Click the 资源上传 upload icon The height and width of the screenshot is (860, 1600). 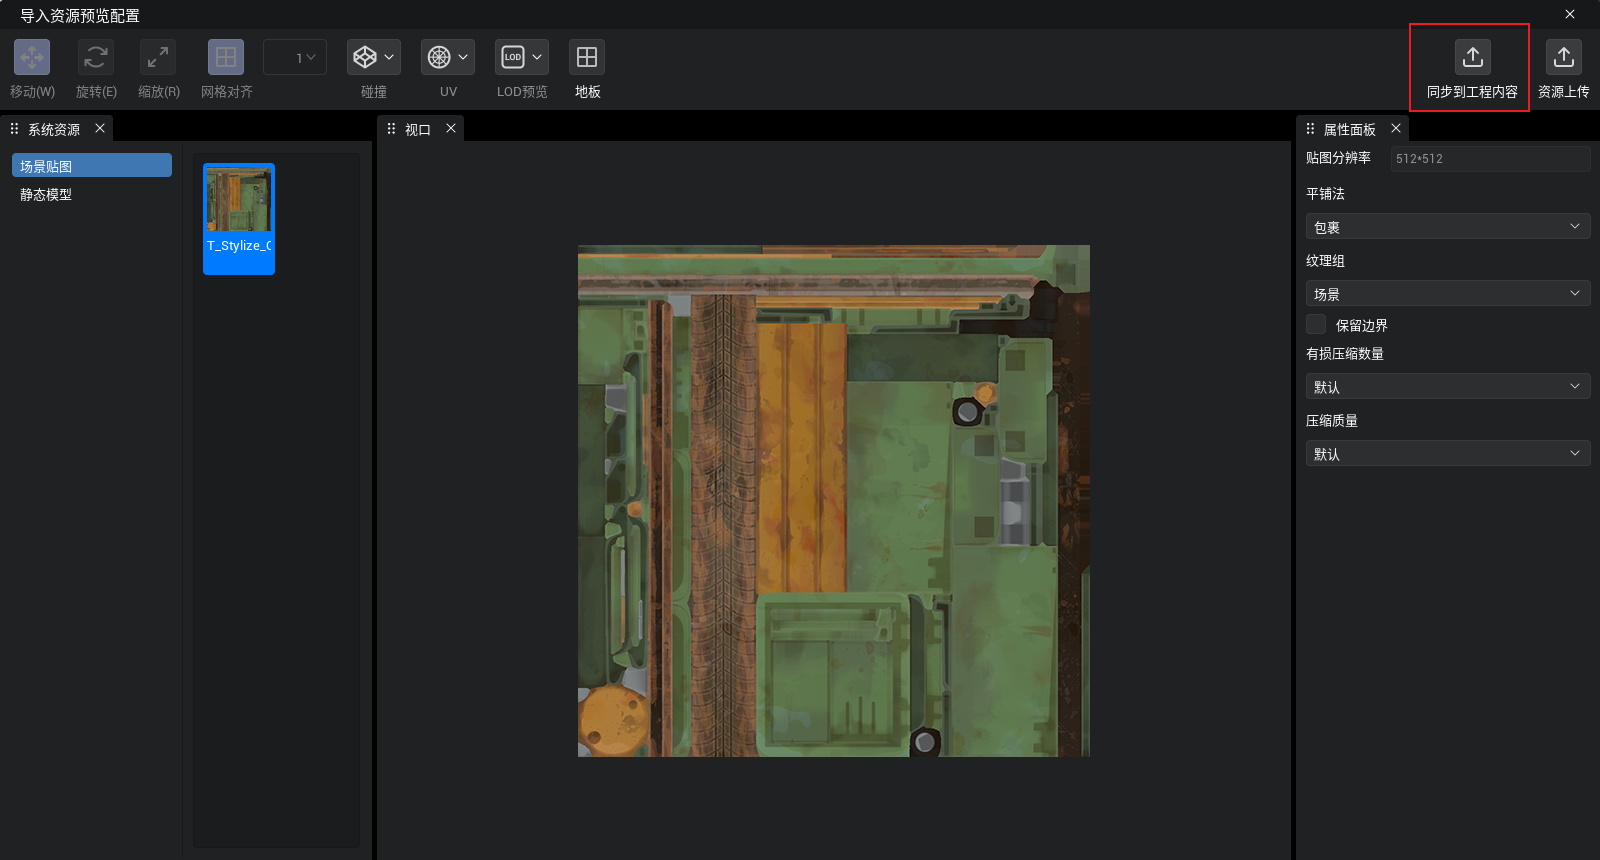coord(1564,57)
